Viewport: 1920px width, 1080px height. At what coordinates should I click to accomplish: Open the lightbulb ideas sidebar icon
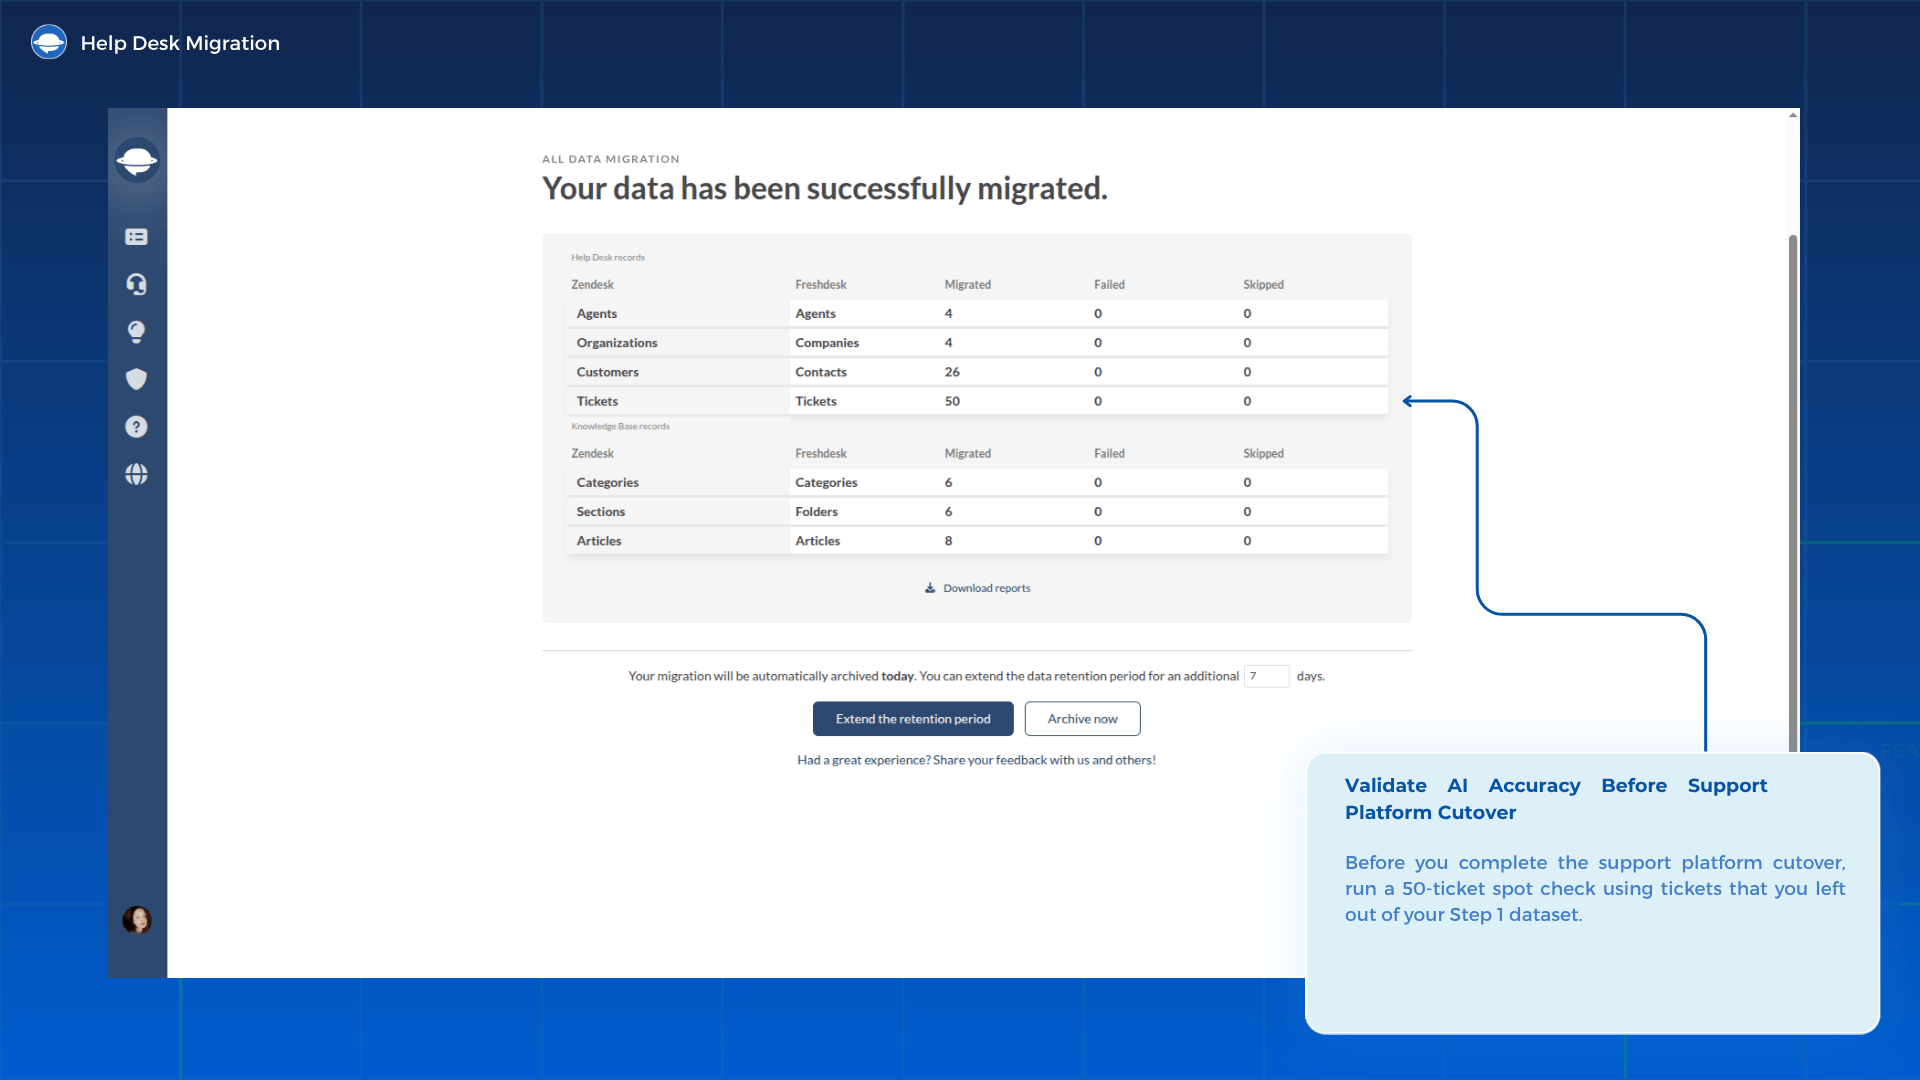coord(137,331)
